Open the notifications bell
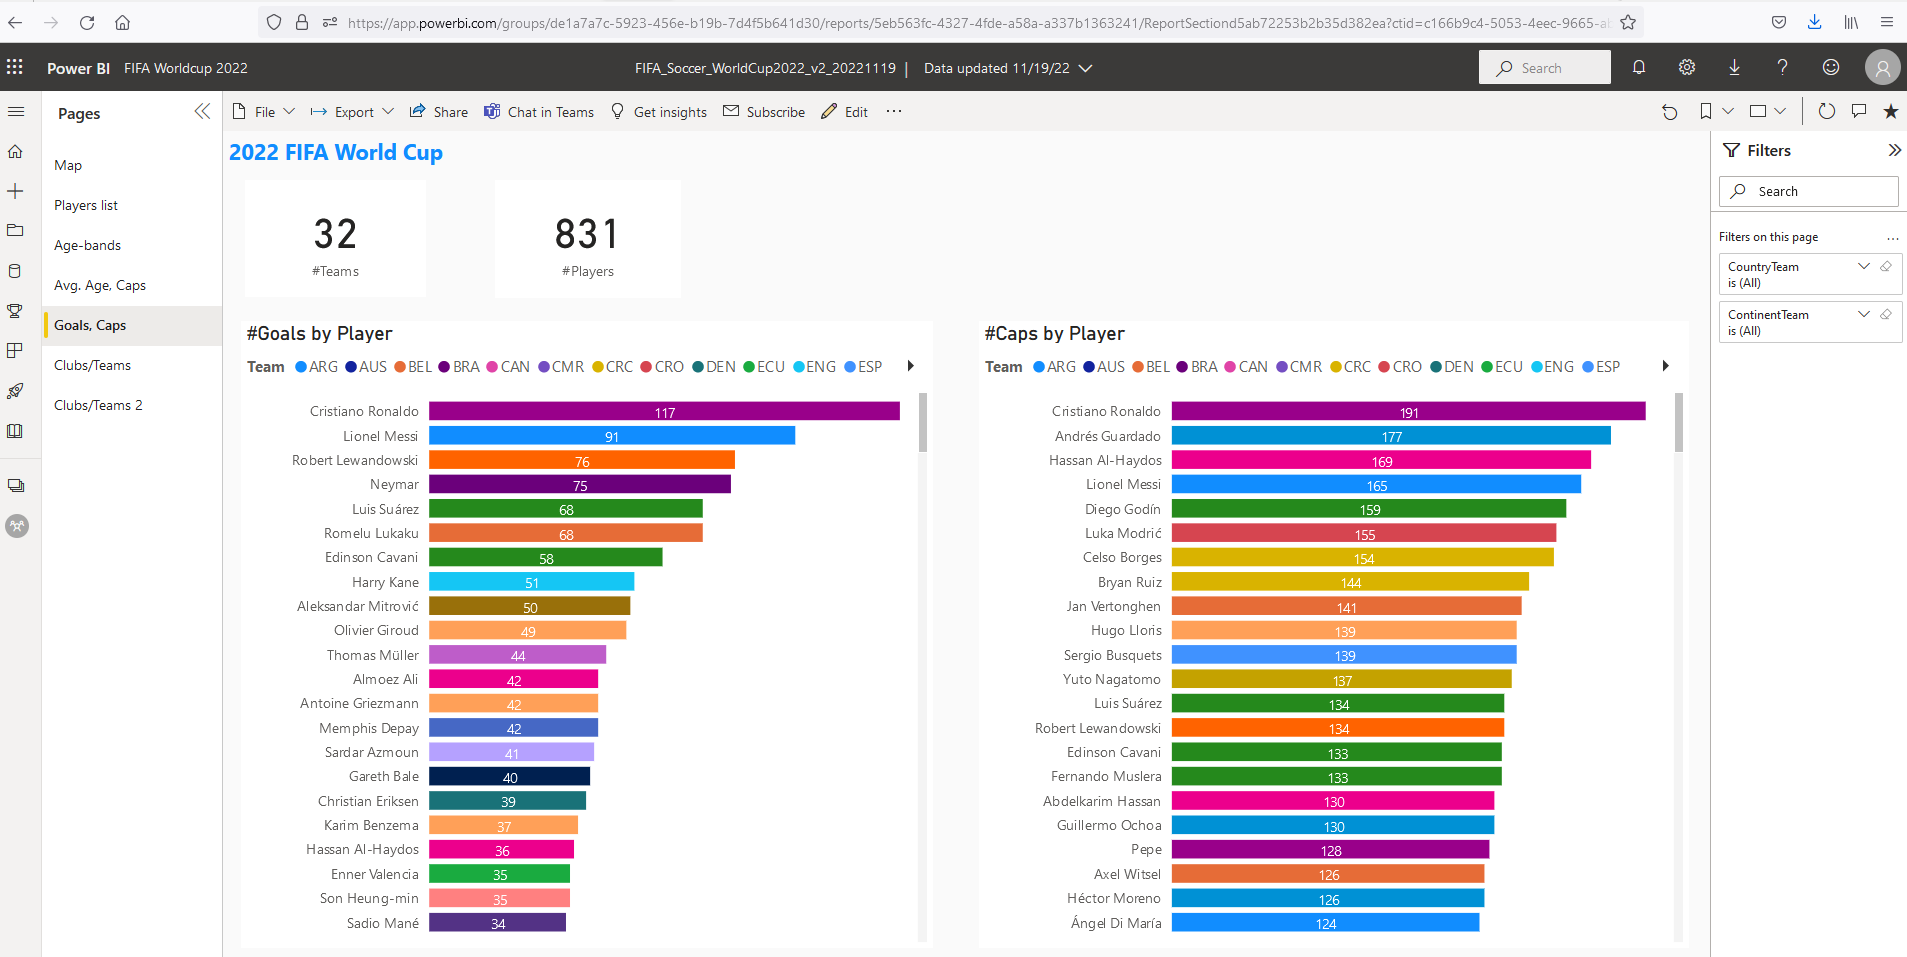 click(1639, 67)
